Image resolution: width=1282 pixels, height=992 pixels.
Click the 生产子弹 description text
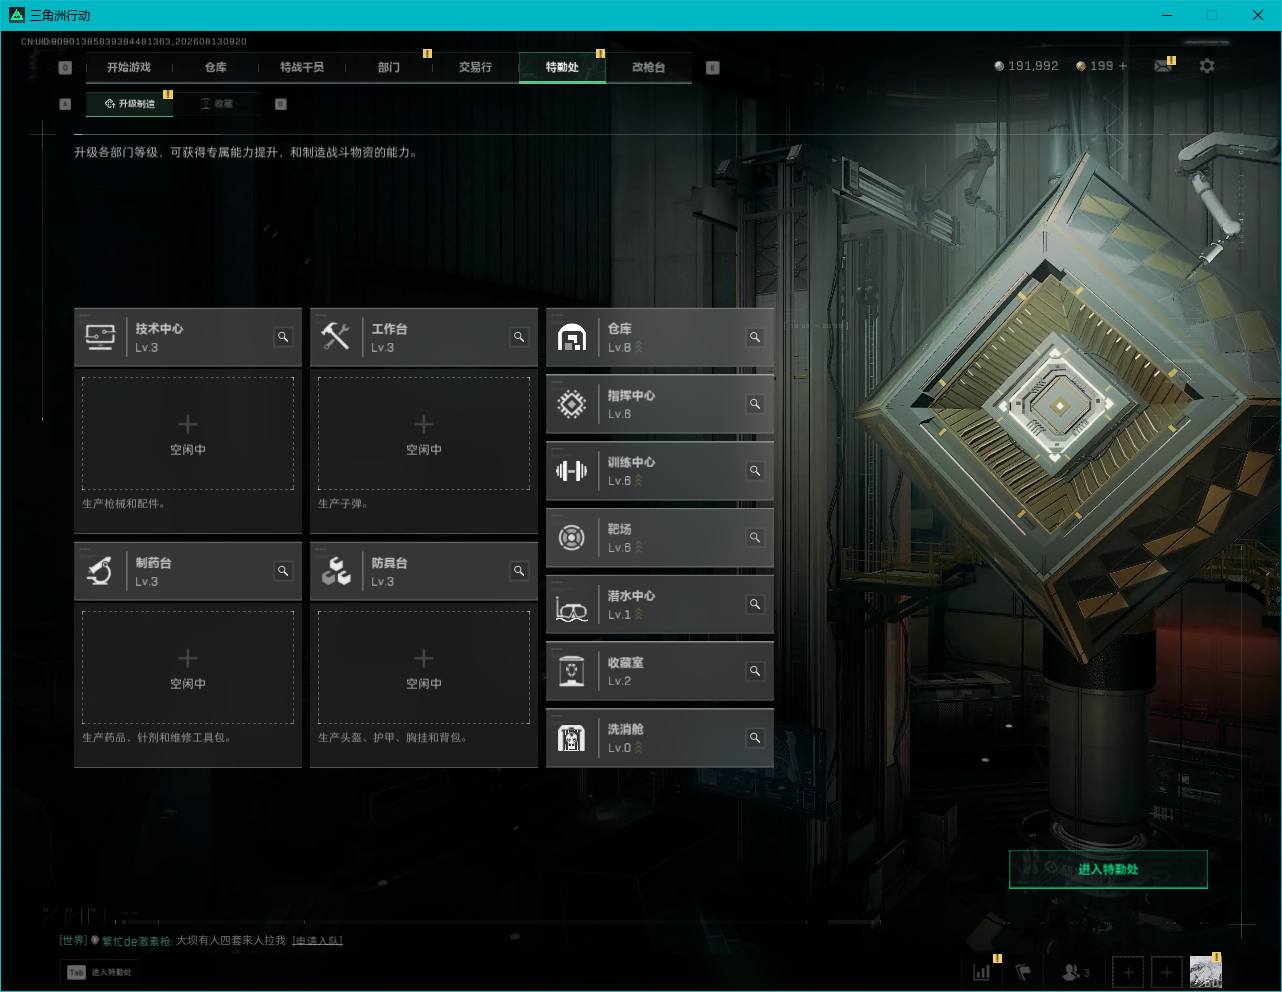coord(343,504)
